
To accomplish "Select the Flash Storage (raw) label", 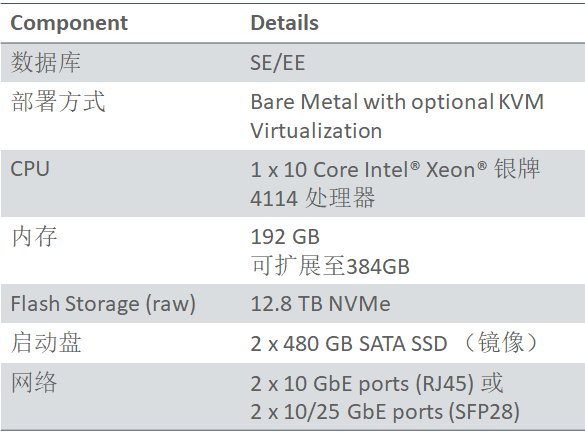I will click(103, 304).
